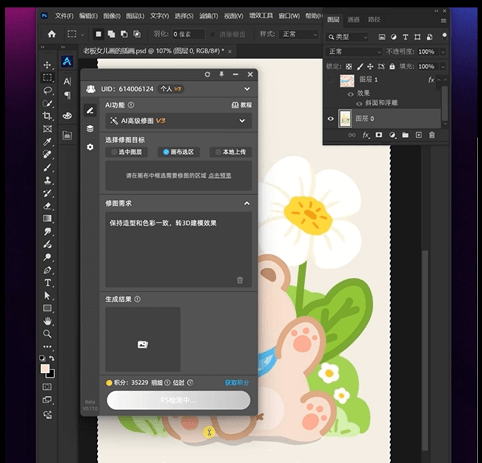Image resolution: width=482 pixels, height=463 pixels.
Task: Select the Pen tool
Action: (47, 270)
